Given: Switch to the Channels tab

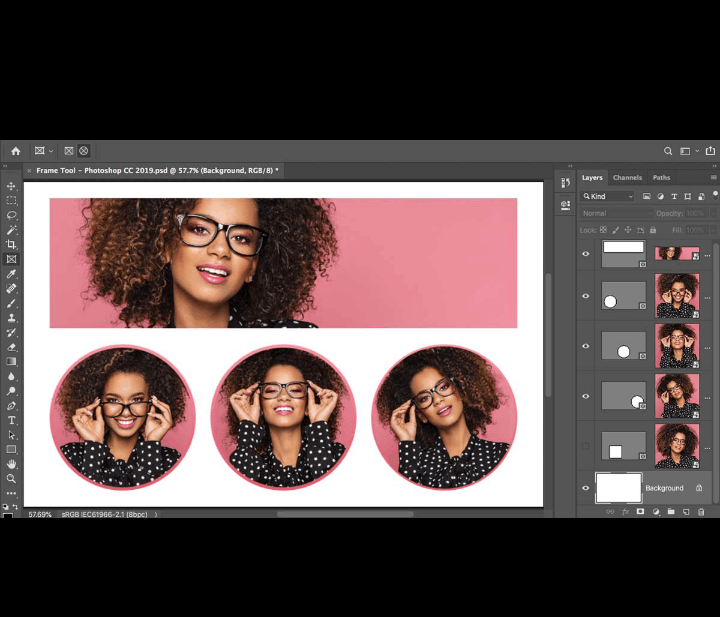Looking at the screenshot, I should coord(627,178).
